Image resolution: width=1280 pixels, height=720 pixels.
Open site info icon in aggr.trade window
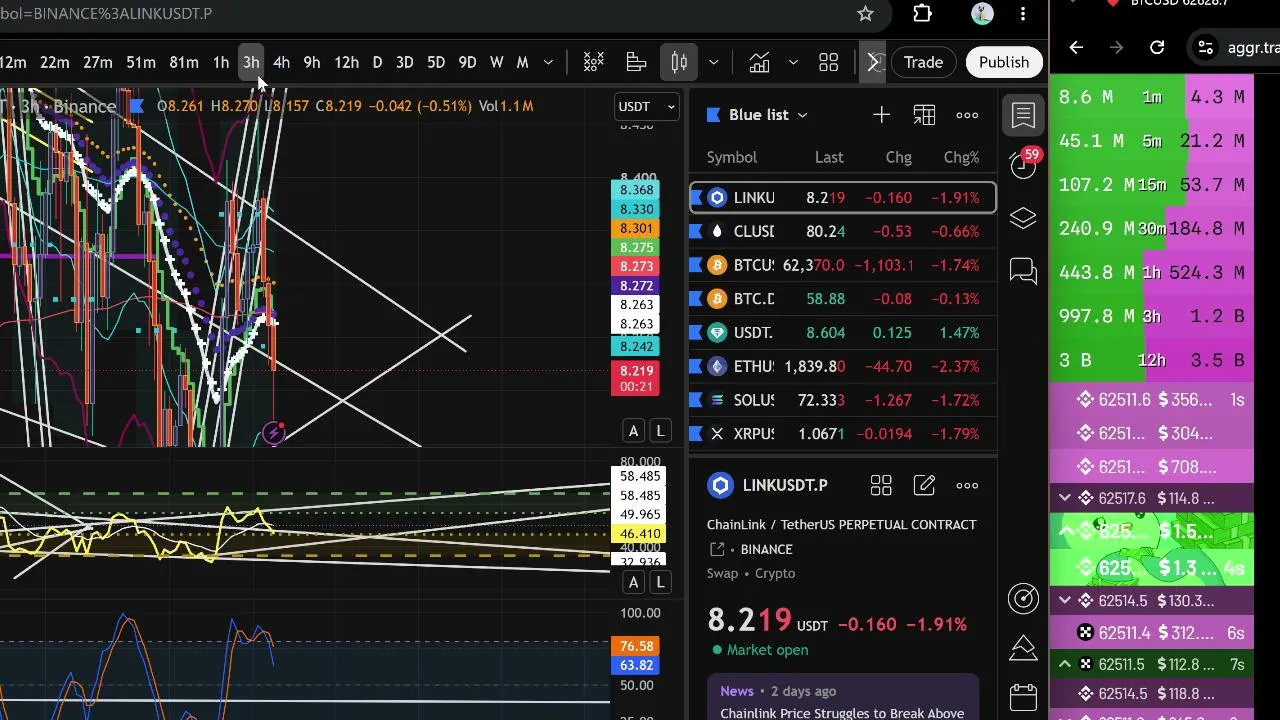1206,47
